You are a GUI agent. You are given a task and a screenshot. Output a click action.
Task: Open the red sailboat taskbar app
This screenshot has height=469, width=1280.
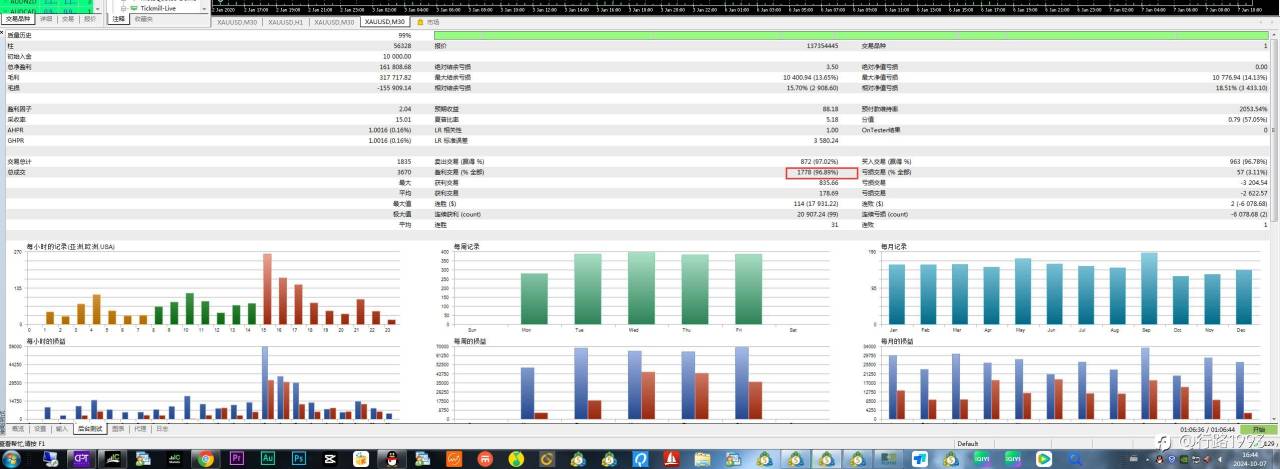point(672,459)
